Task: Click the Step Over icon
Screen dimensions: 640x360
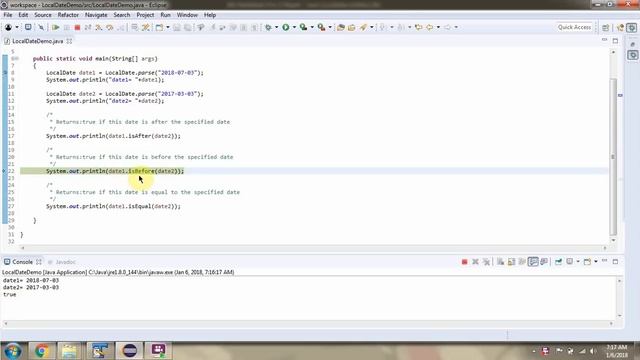Action: (109, 27)
